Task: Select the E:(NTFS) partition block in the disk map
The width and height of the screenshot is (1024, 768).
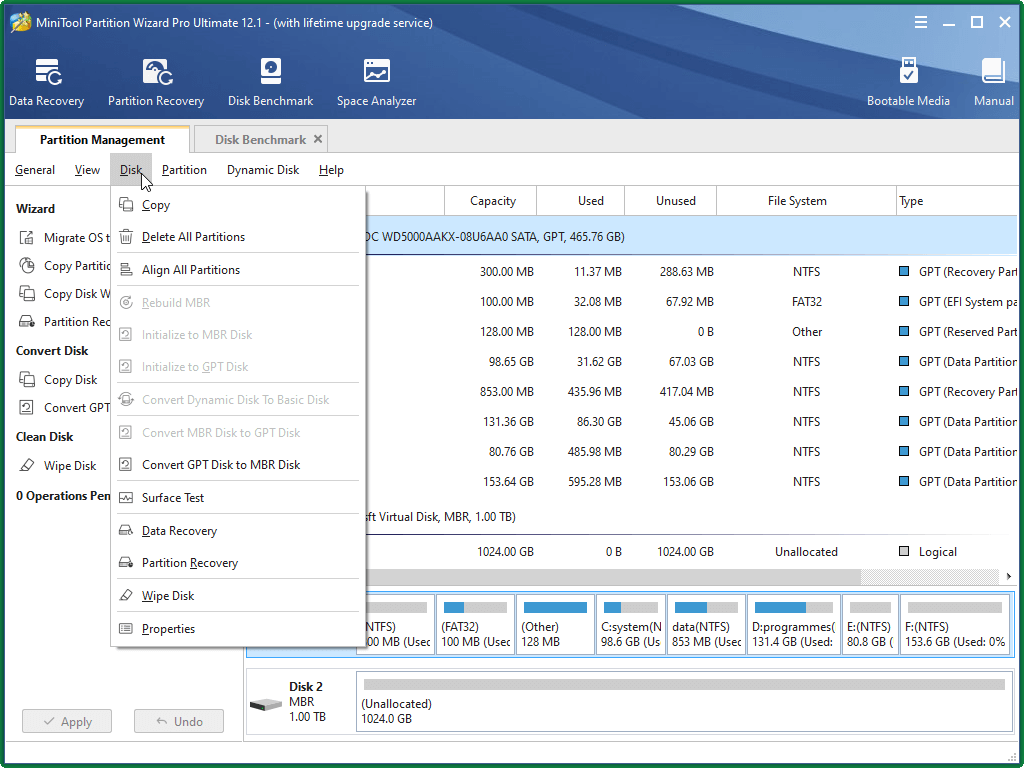Action: coord(871,625)
